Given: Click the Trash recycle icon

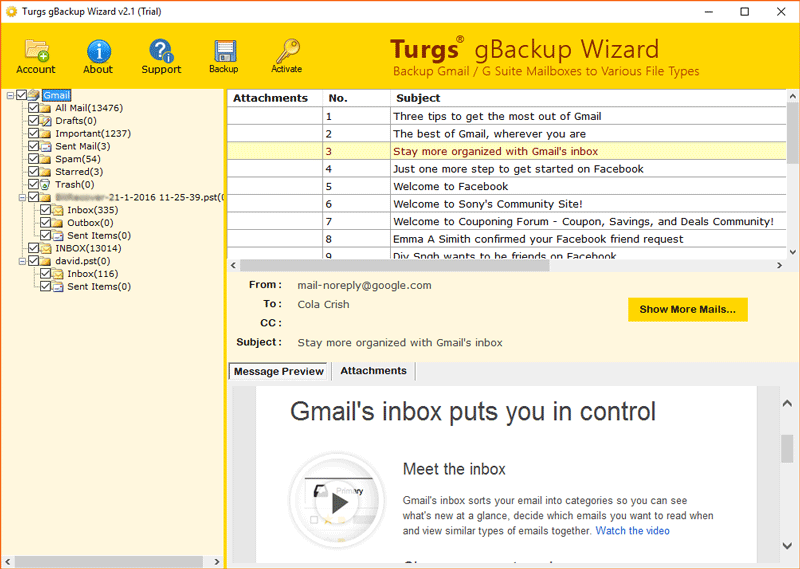Looking at the screenshot, I should (x=45, y=185).
